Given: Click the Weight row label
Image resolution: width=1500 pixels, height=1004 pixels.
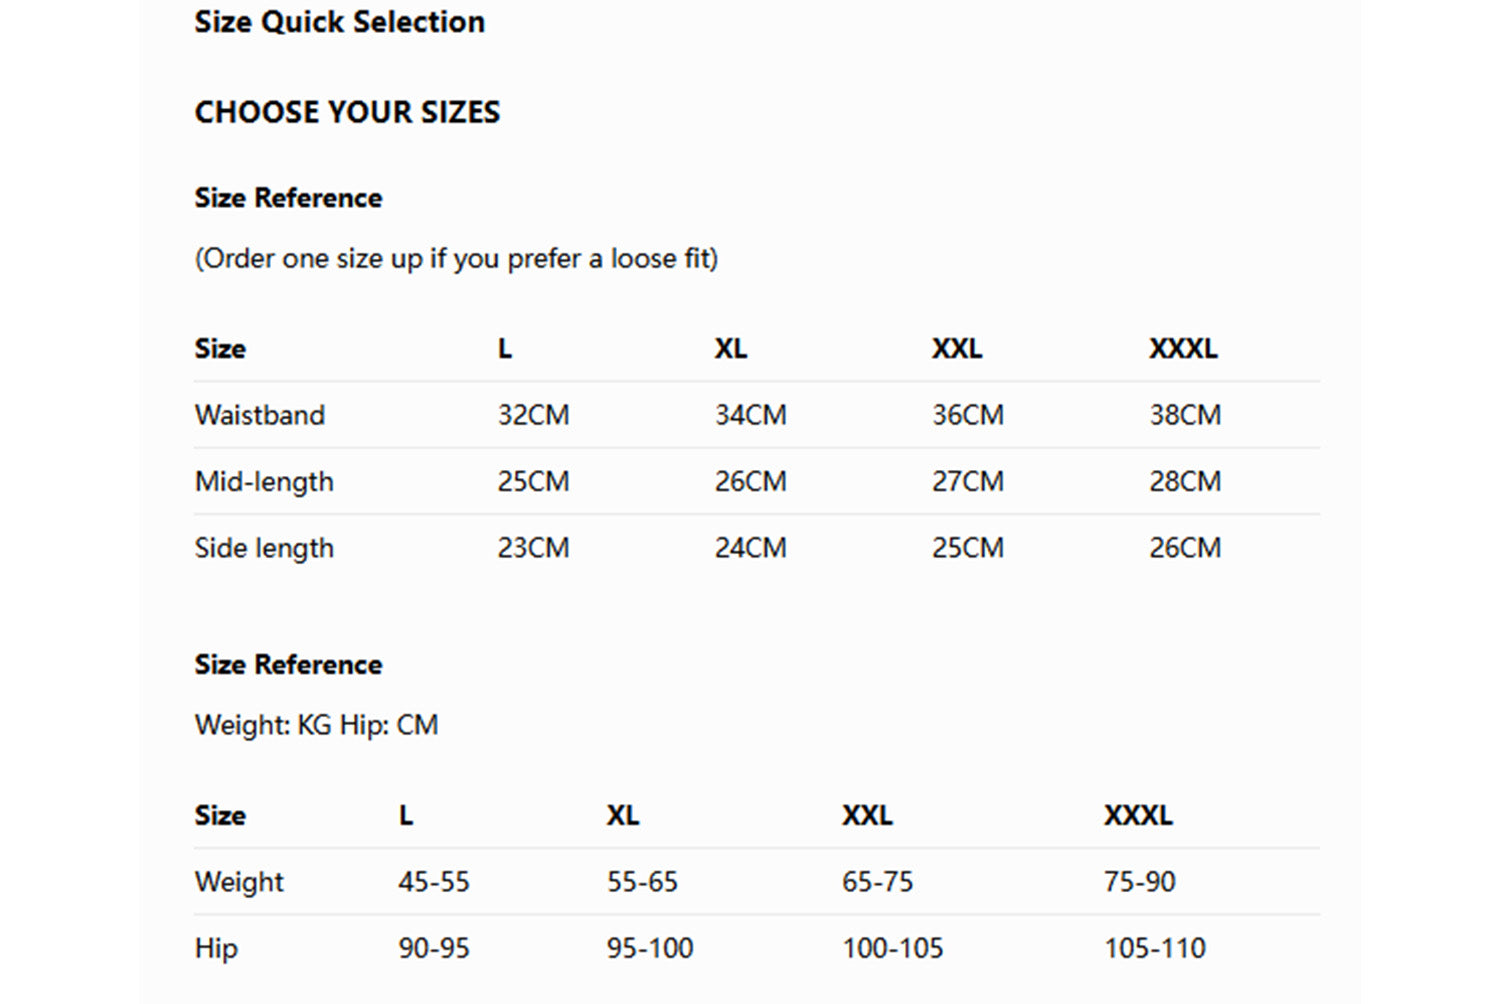Looking at the screenshot, I should click(239, 882).
